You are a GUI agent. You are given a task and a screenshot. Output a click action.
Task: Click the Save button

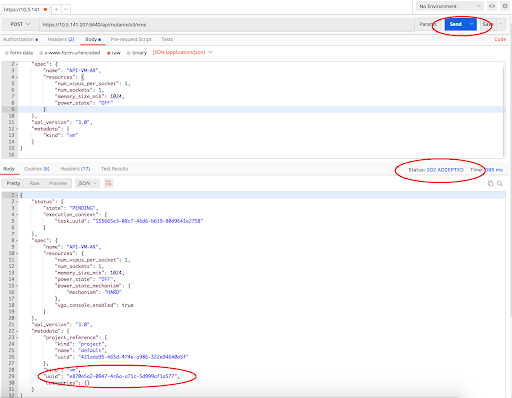click(488, 24)
